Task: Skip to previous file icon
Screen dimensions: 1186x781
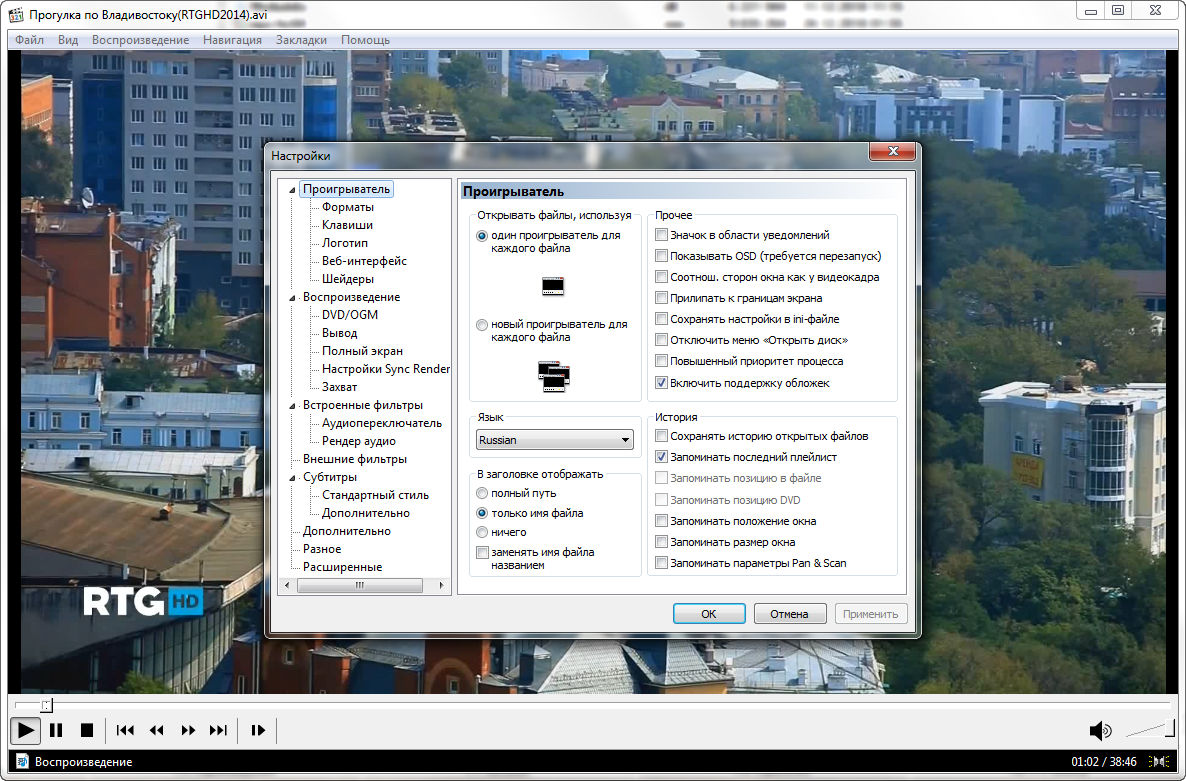Action: pyautogui.click(x=125, y=730)
